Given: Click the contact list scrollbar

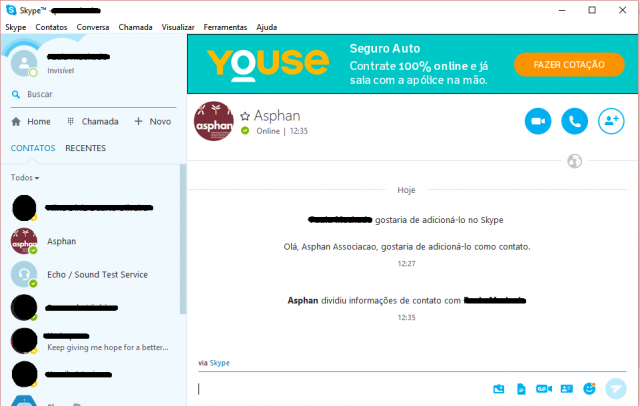Looking at the screenshot, I should tap(183, 239).
